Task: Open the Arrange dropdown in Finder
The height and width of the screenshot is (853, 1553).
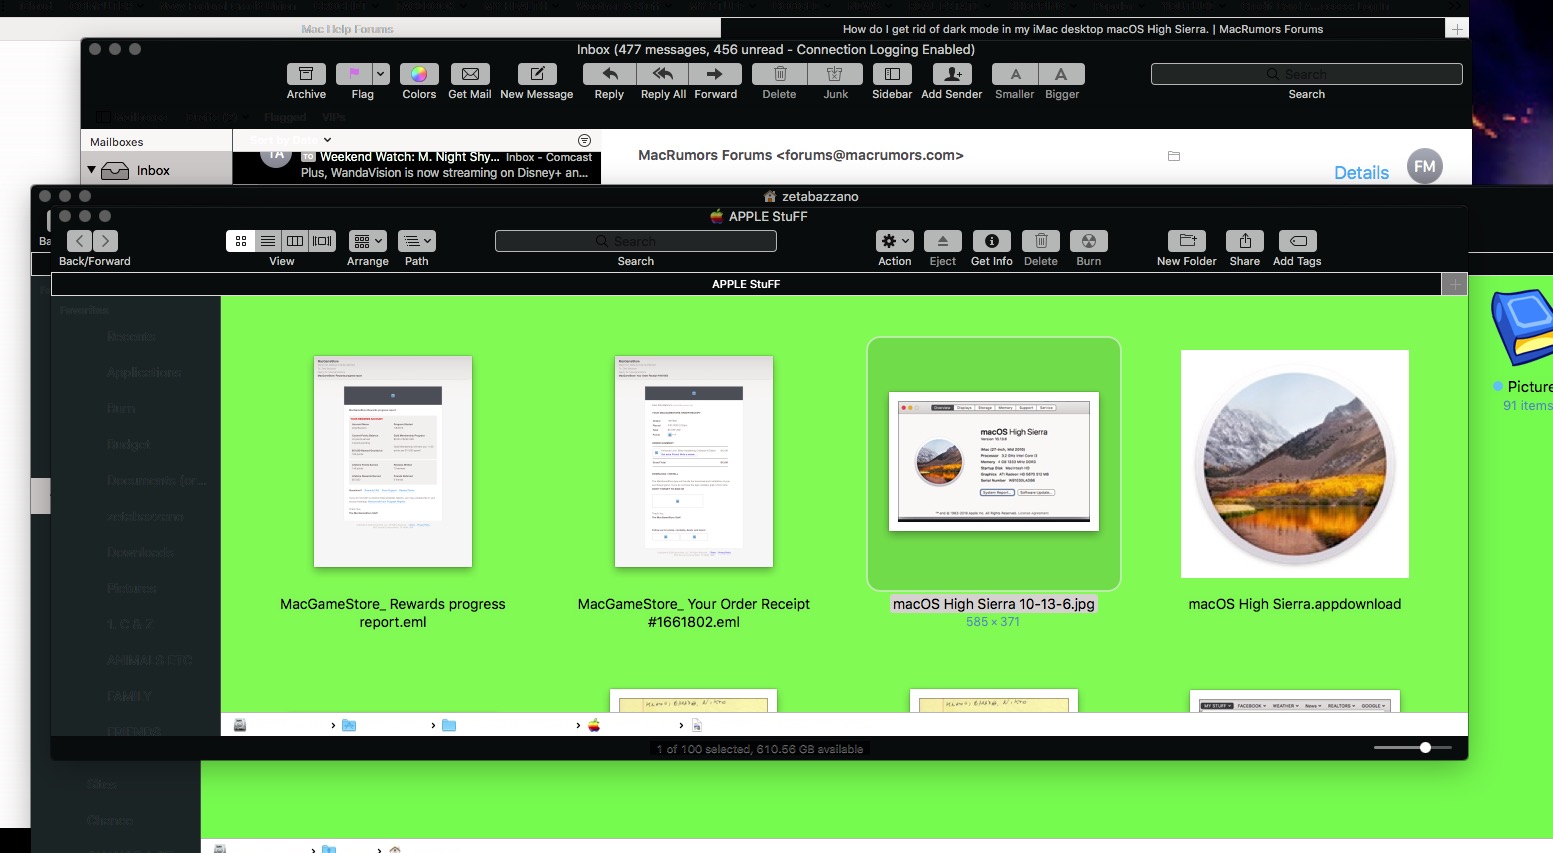Action: click(x=367, y=241)
